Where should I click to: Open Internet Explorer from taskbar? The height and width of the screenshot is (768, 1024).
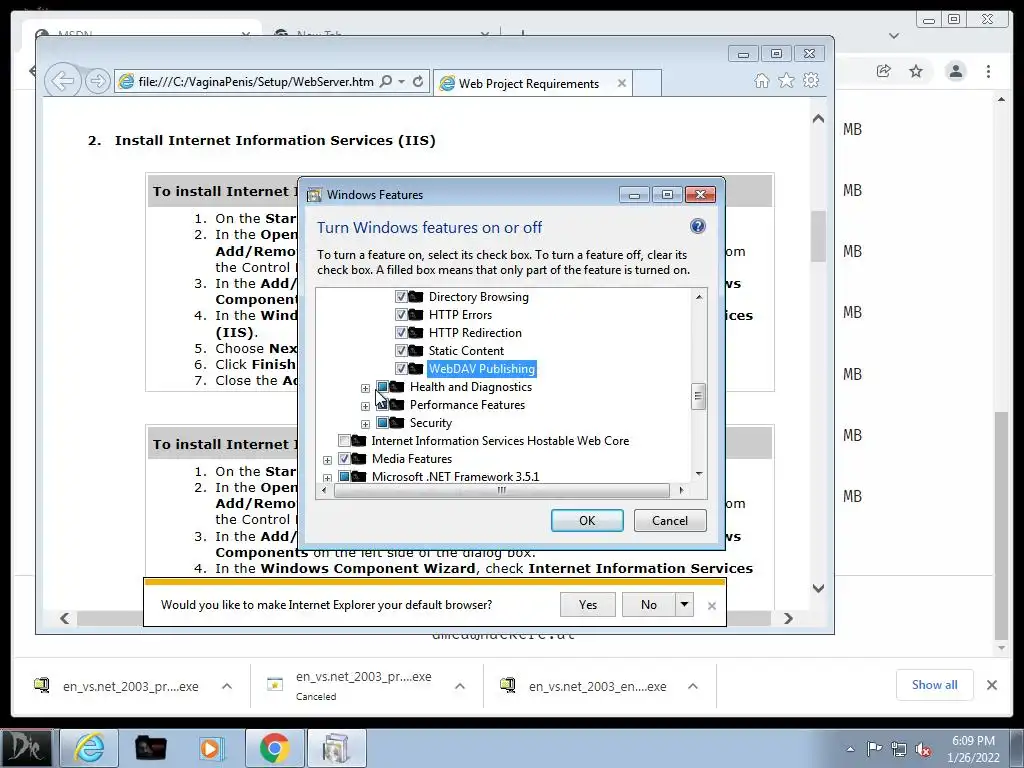coord(88,748)
